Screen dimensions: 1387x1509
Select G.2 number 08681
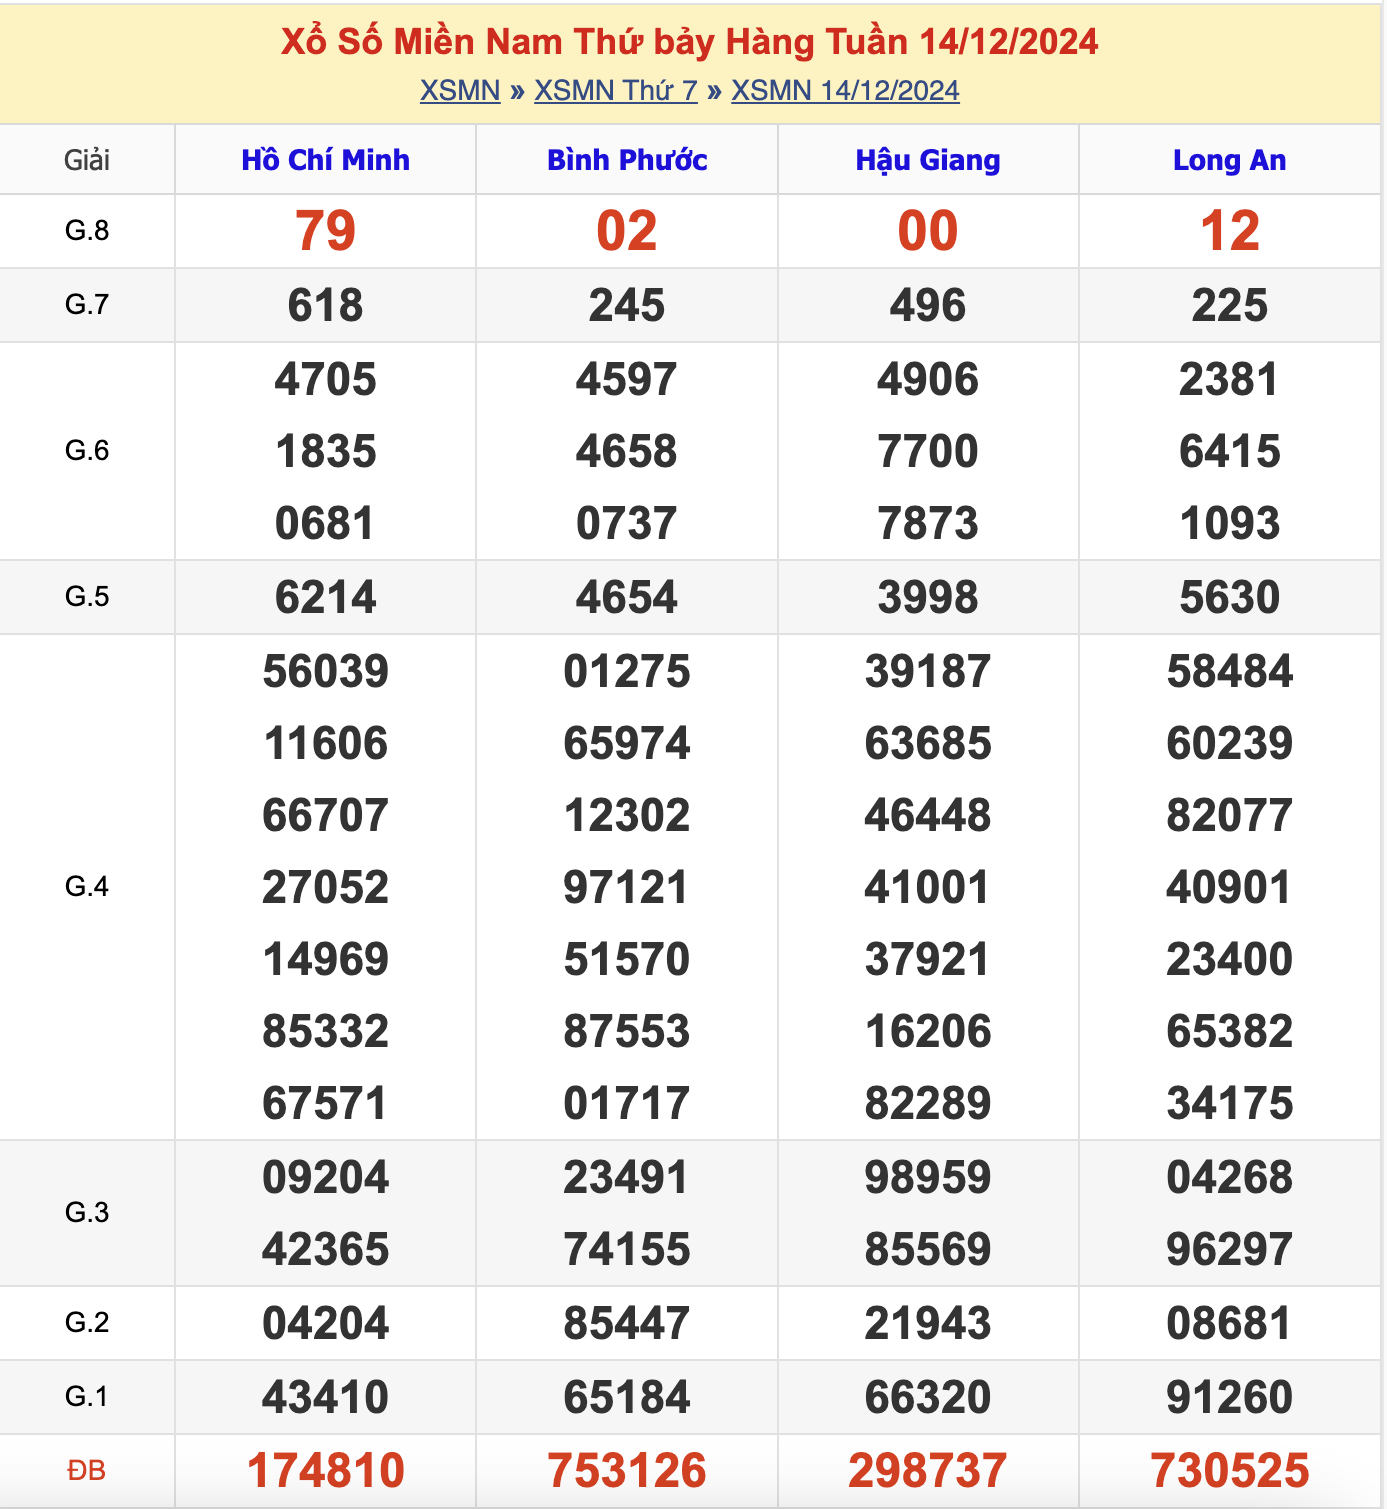click(x=1230, y=1323)
